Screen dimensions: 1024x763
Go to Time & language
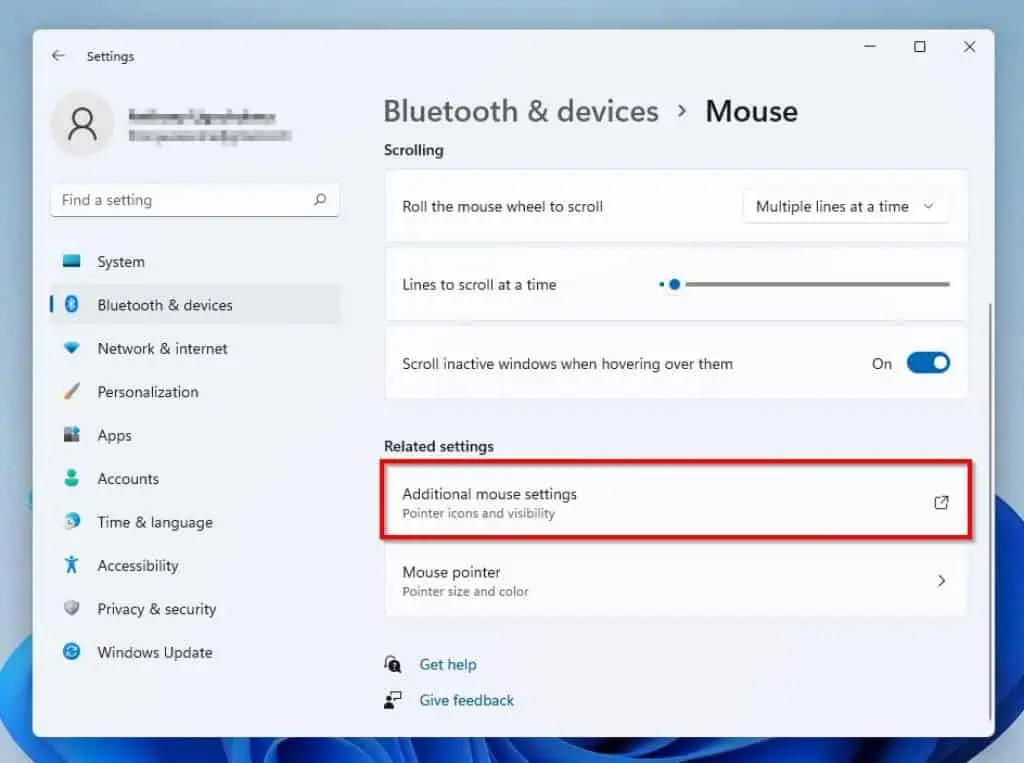pyautogui.click(x=195, y=522)
